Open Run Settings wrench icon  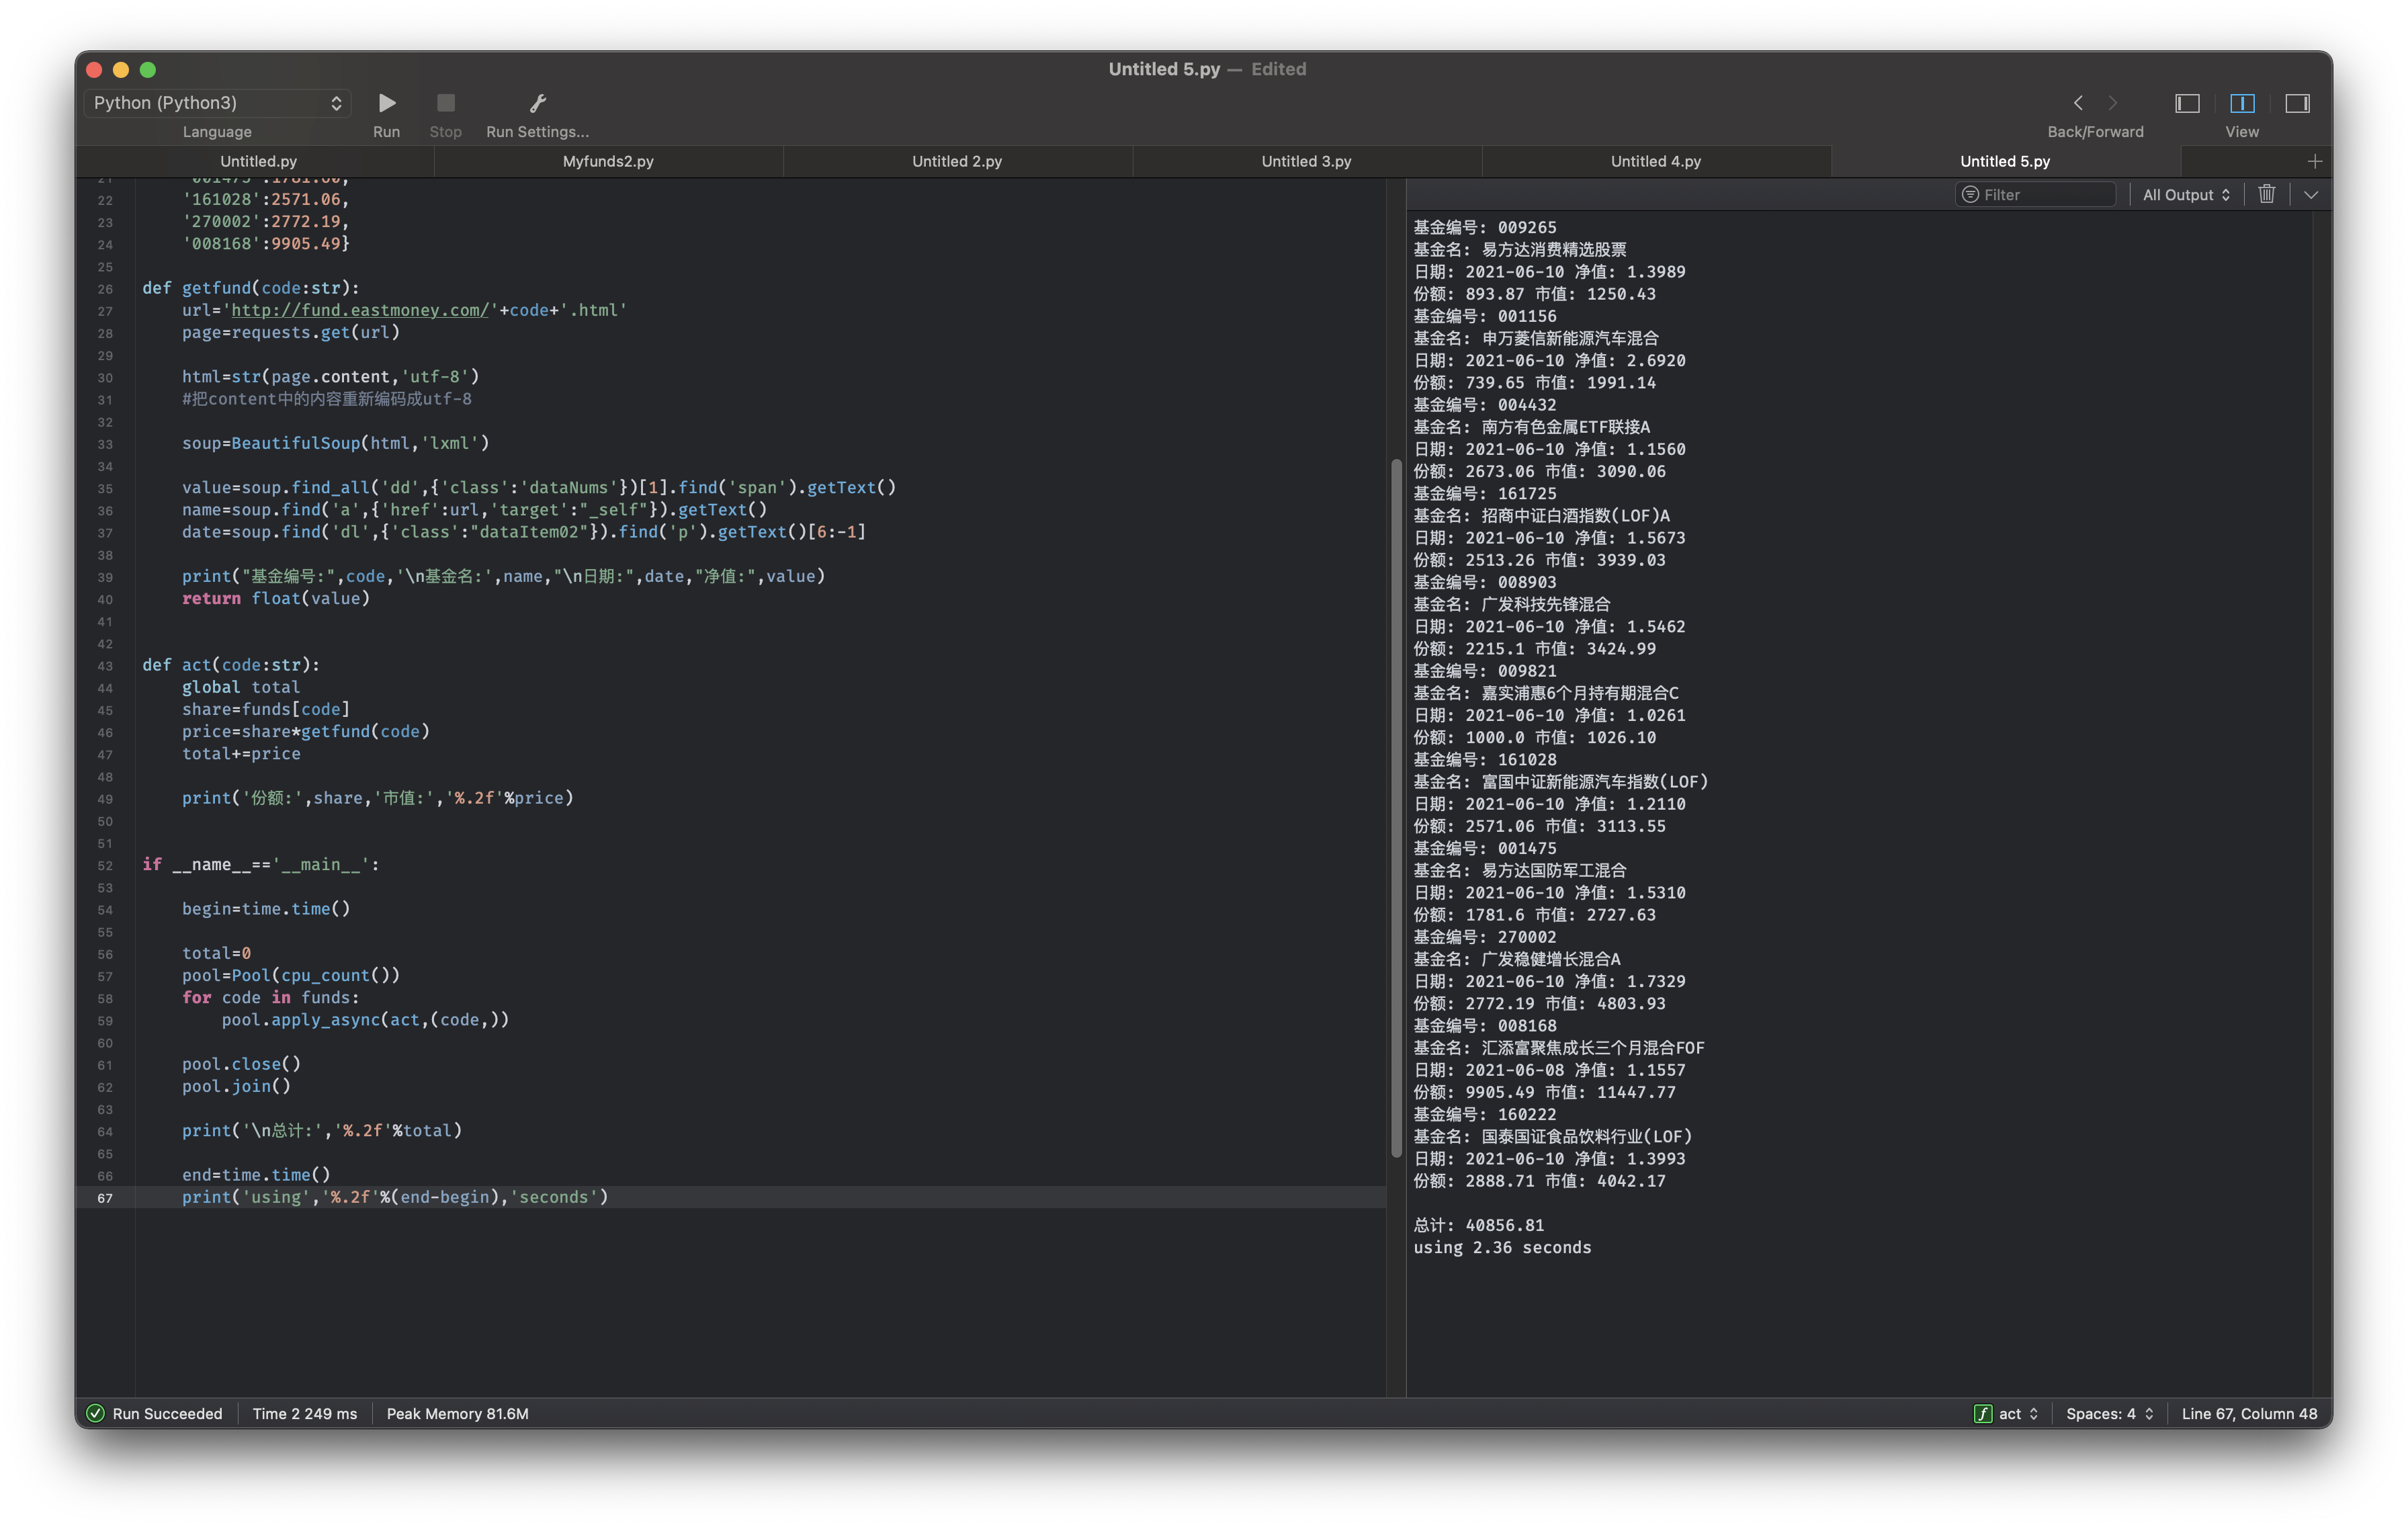coord(537,103)
